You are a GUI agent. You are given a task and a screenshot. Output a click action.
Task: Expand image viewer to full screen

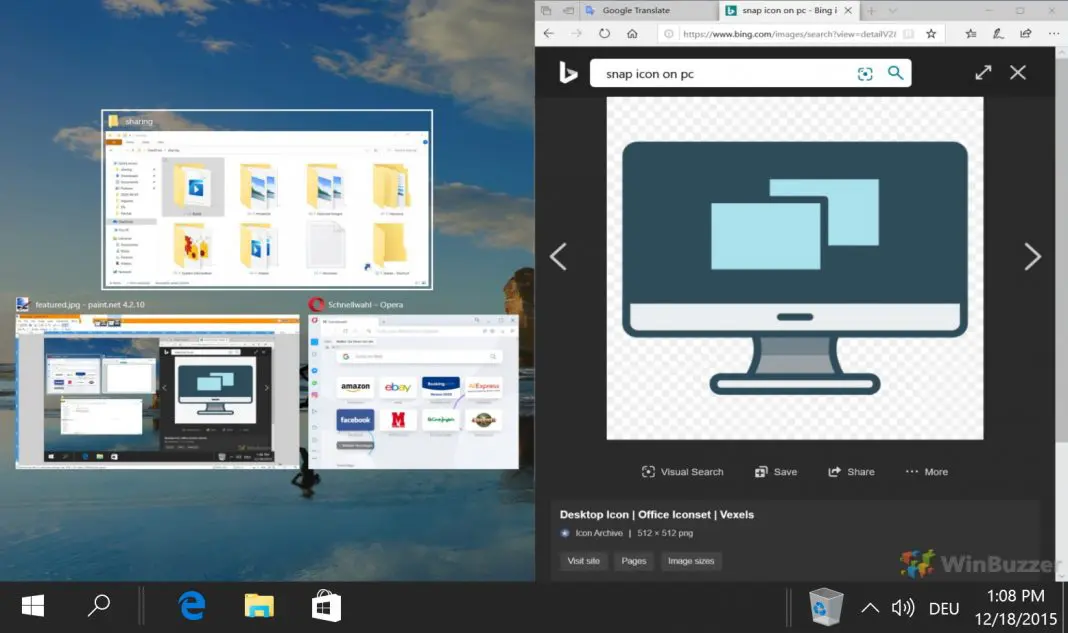point(983,72)
